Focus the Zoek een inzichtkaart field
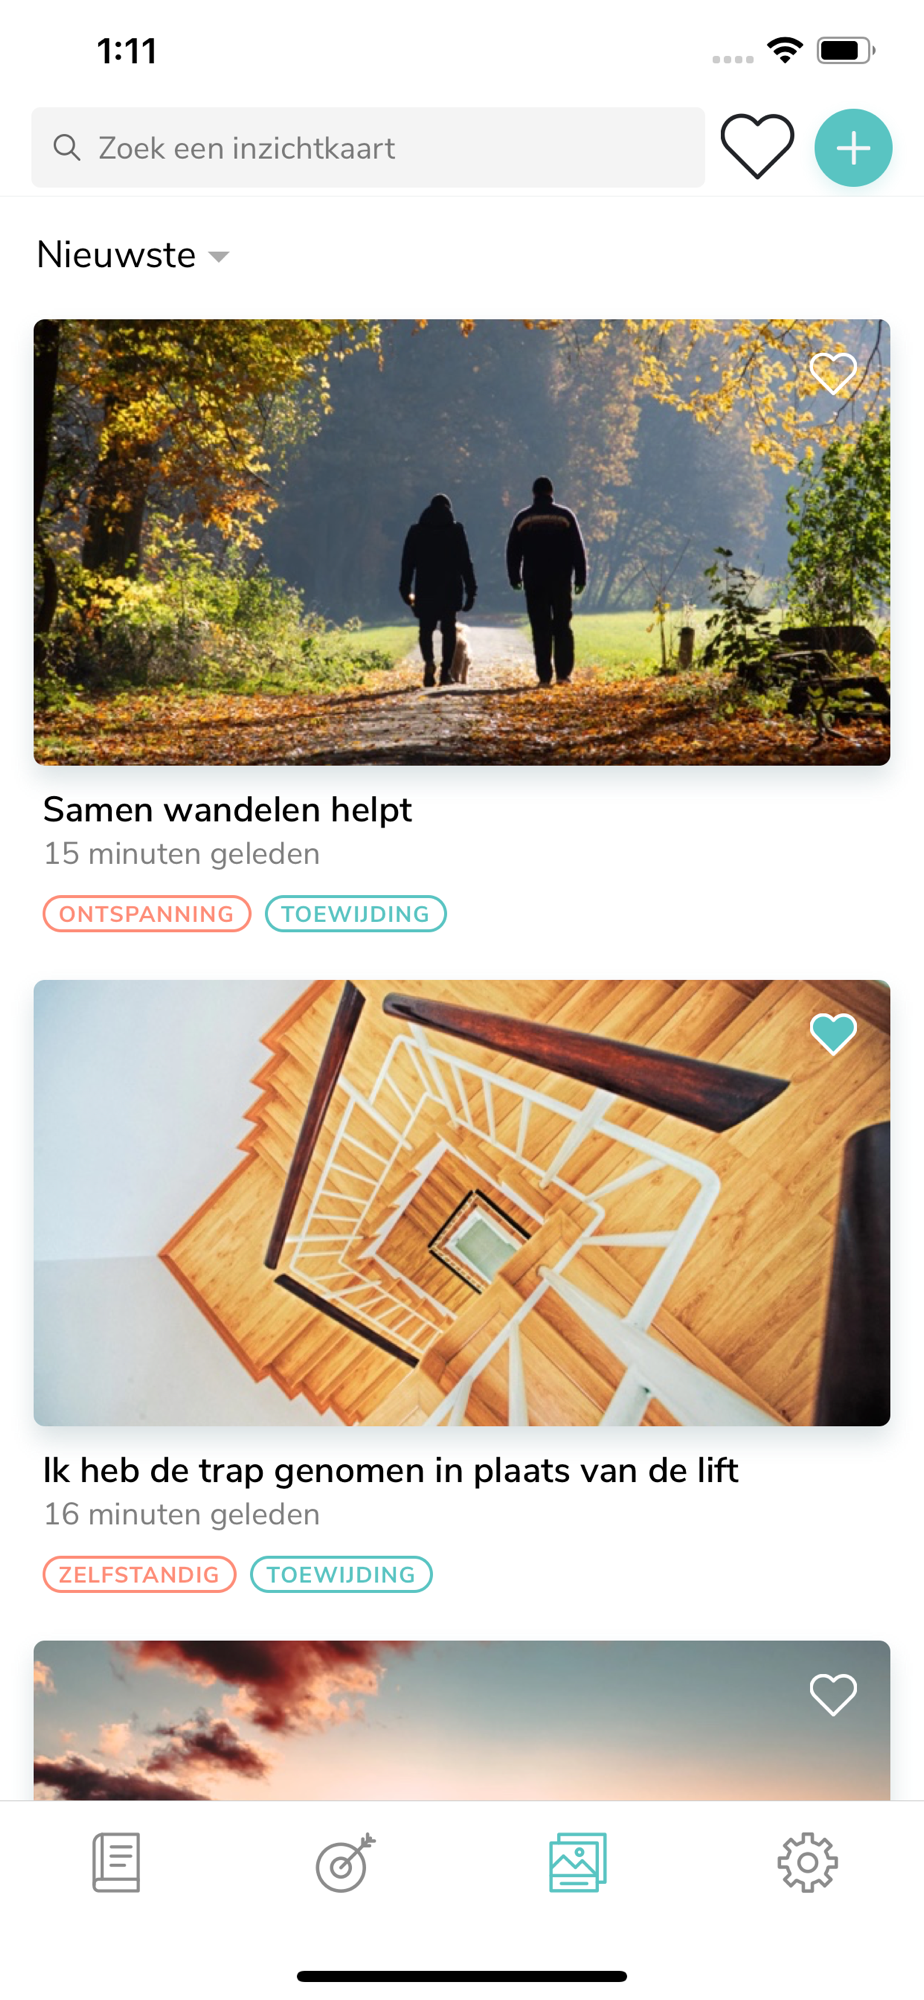 pyautogui.click(x=368, y=148)
